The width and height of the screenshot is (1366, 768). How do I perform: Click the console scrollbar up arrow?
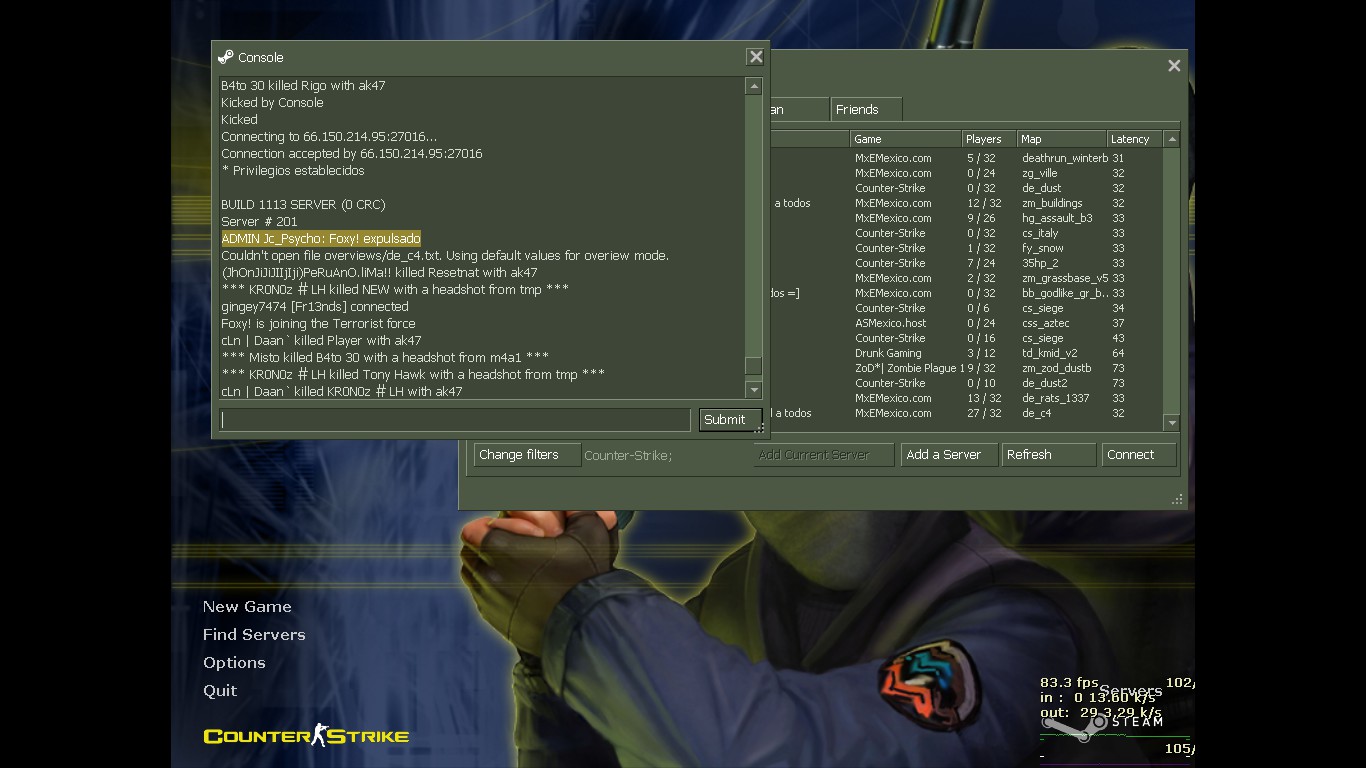754,87
